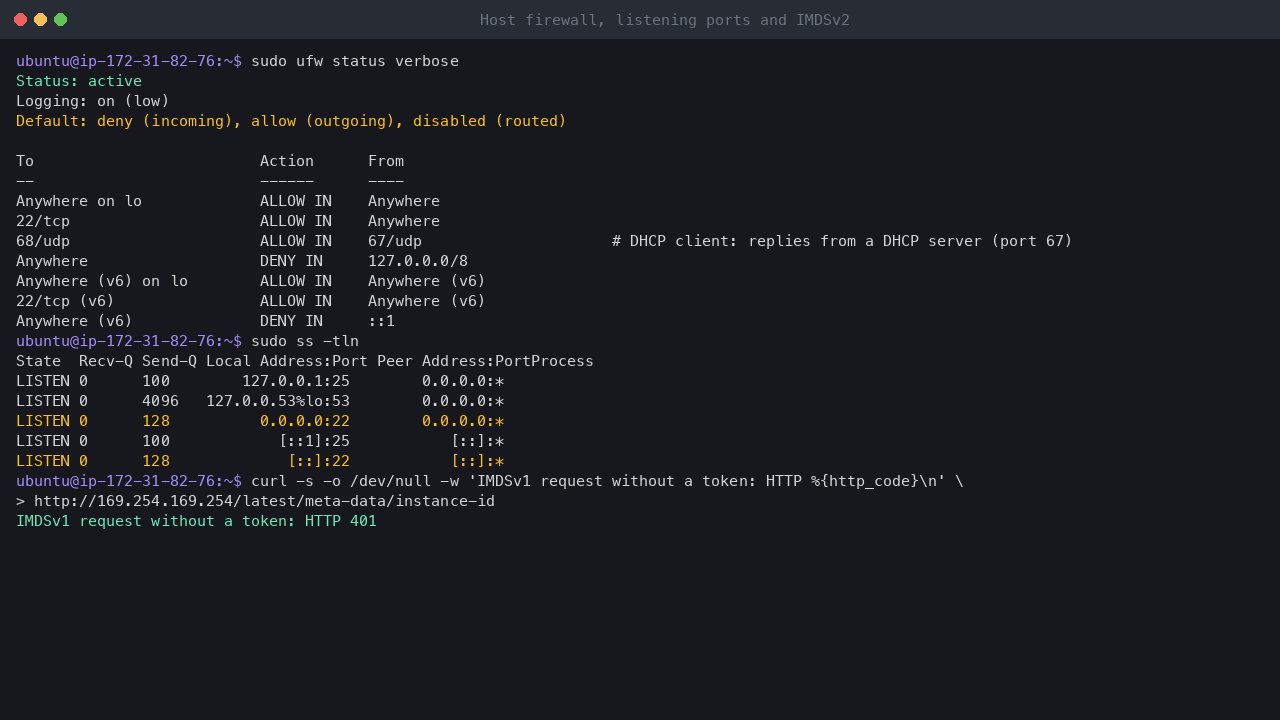Select the 'Status: active' output line

pos(79,81)
